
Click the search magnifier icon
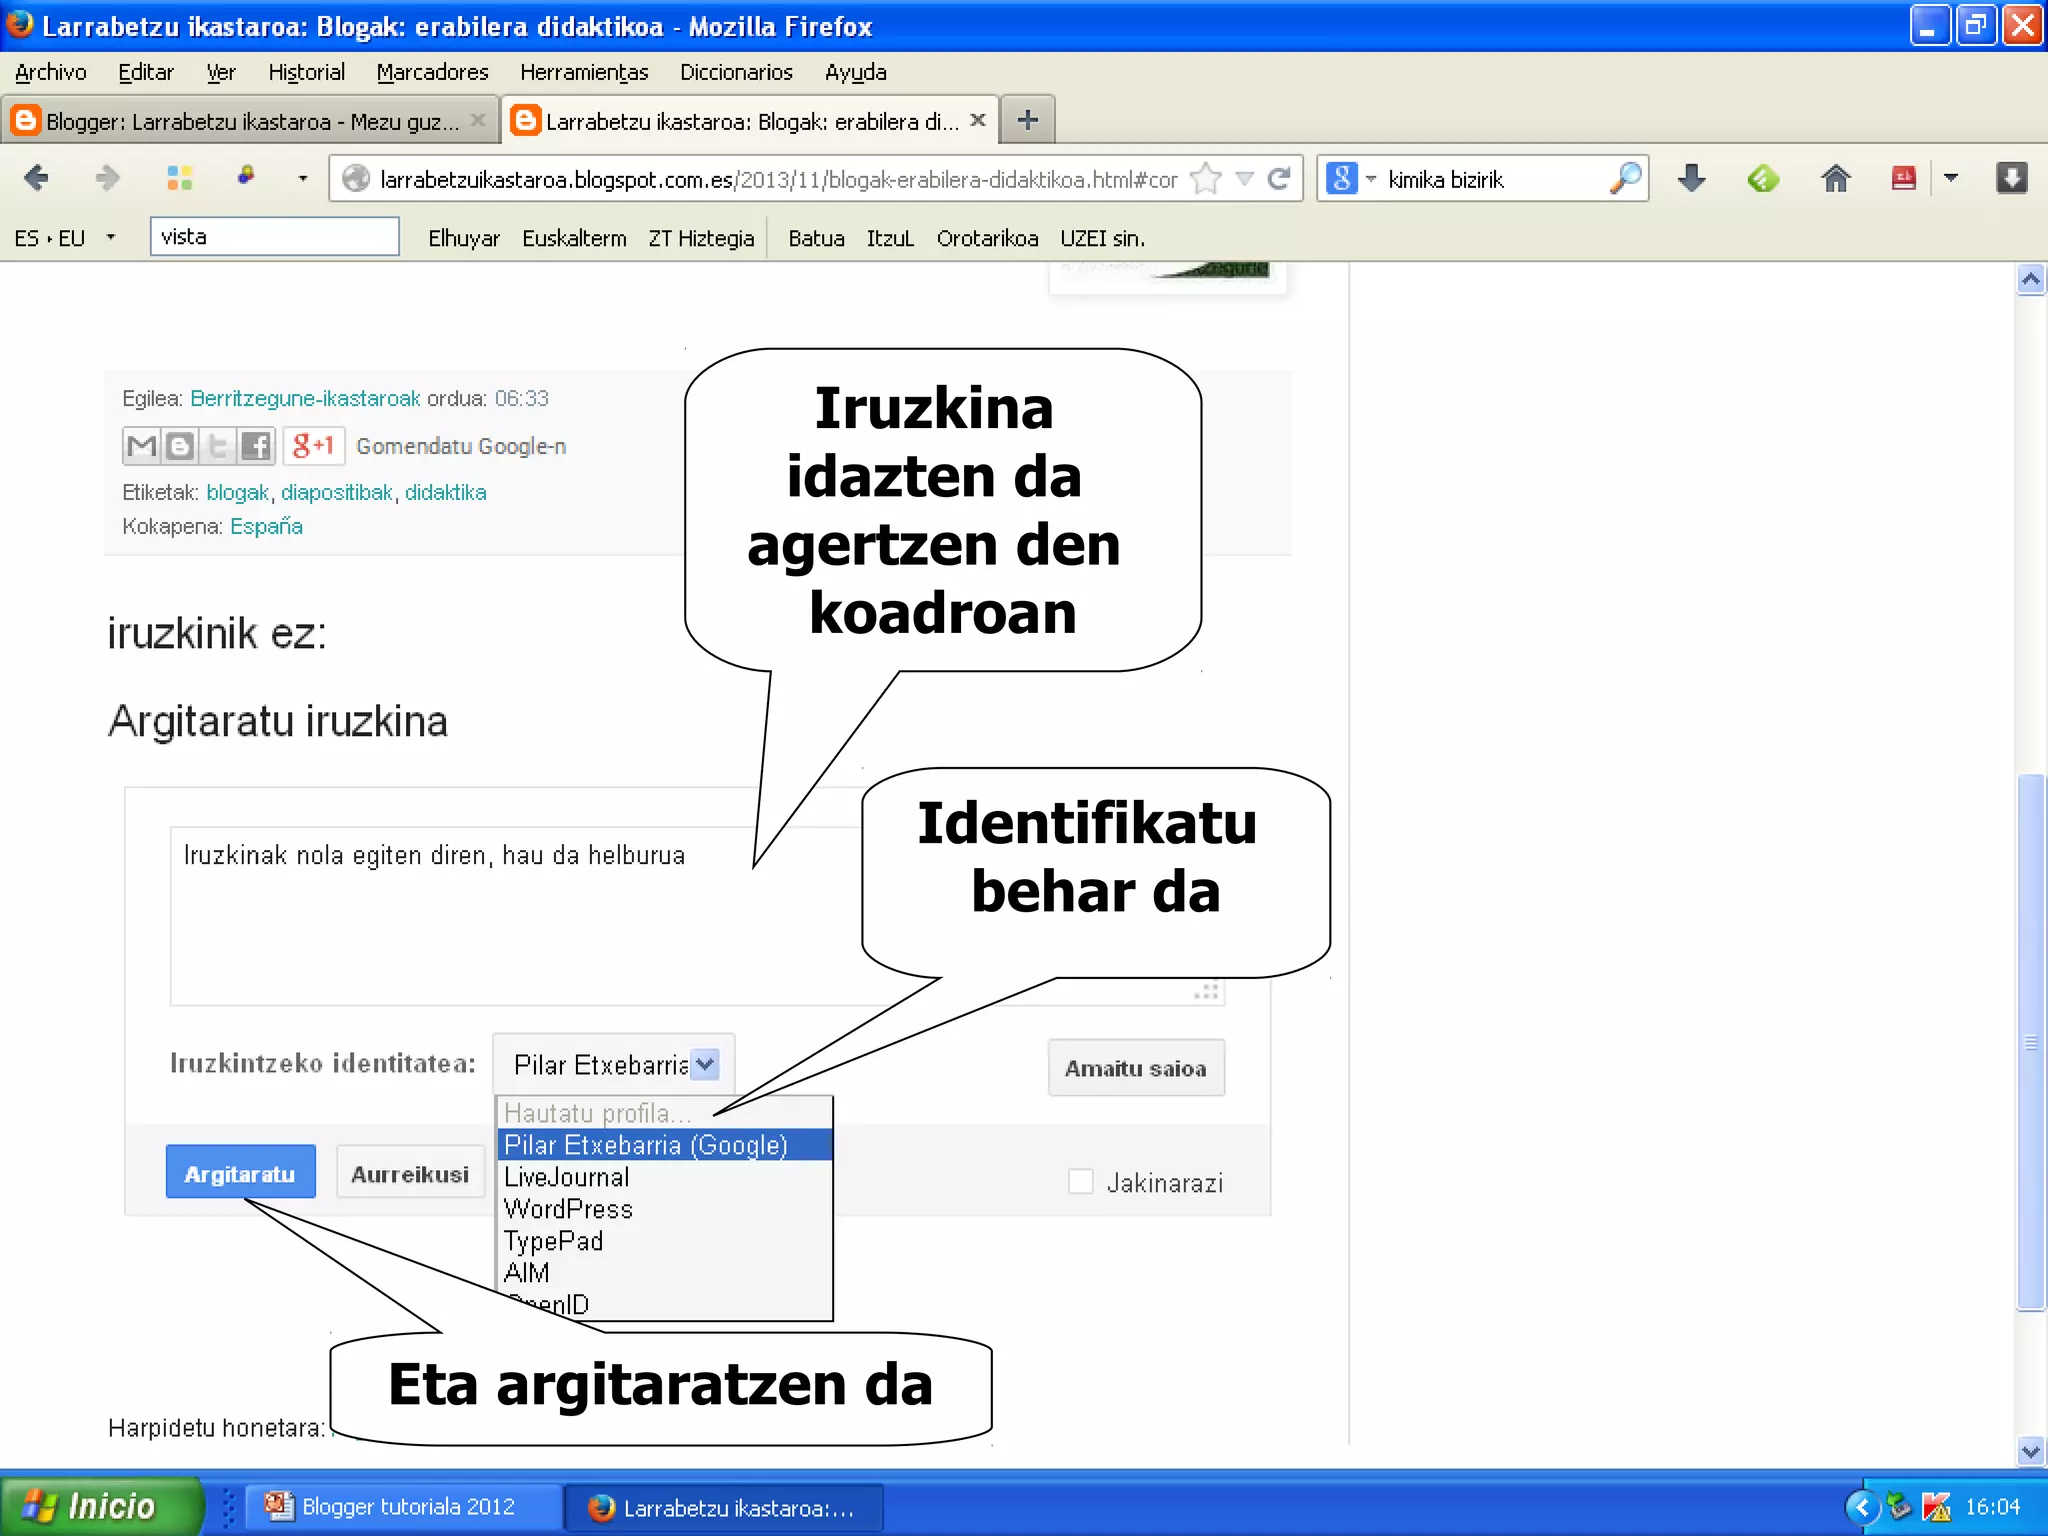[x=1626, y=179]
